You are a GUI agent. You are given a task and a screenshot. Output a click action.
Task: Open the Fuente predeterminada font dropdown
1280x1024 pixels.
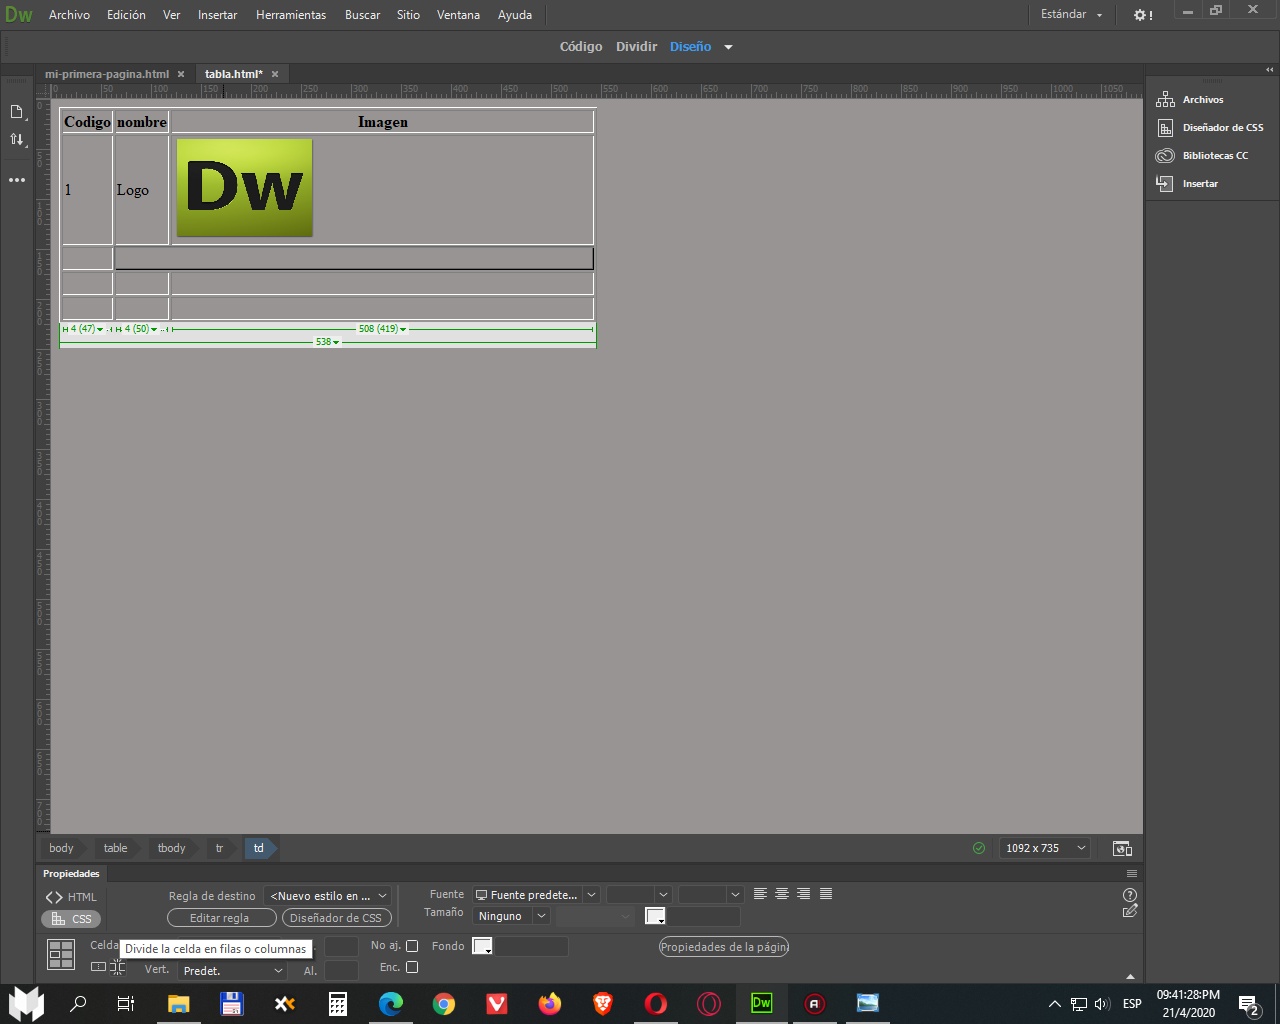tap(536, 895)
